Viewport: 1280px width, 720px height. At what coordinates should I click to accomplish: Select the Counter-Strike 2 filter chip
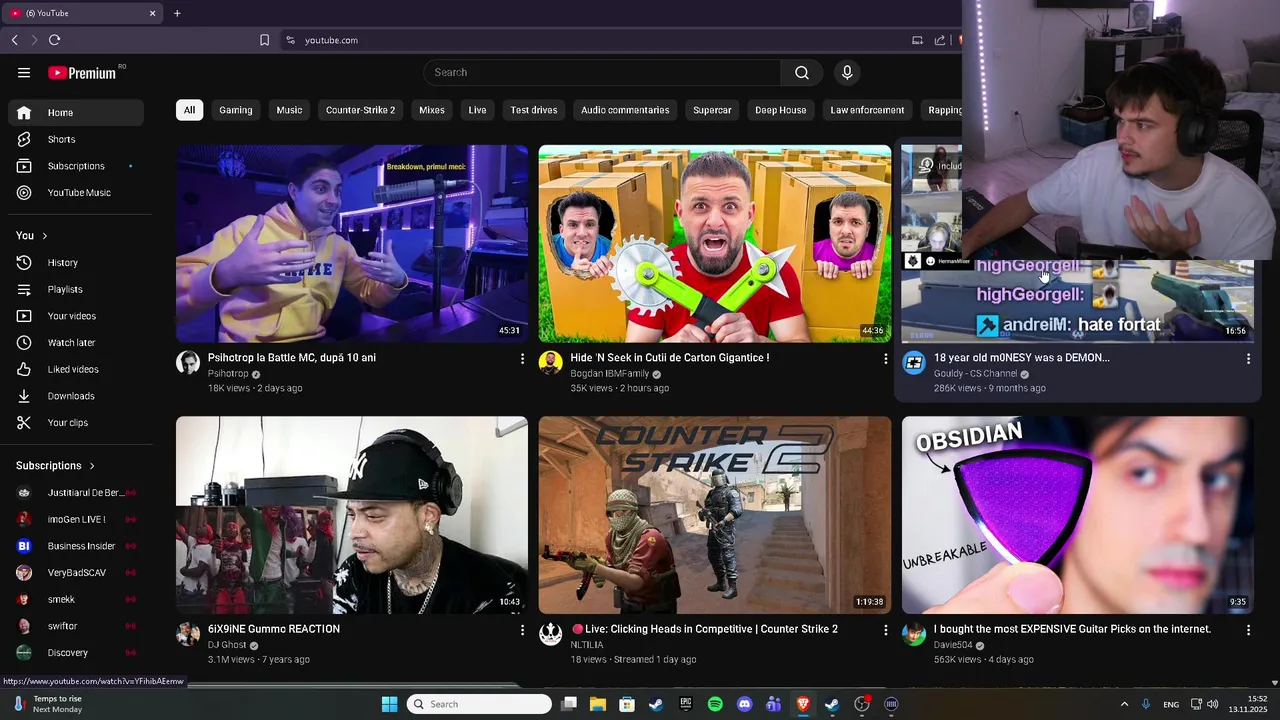point(360,110)
